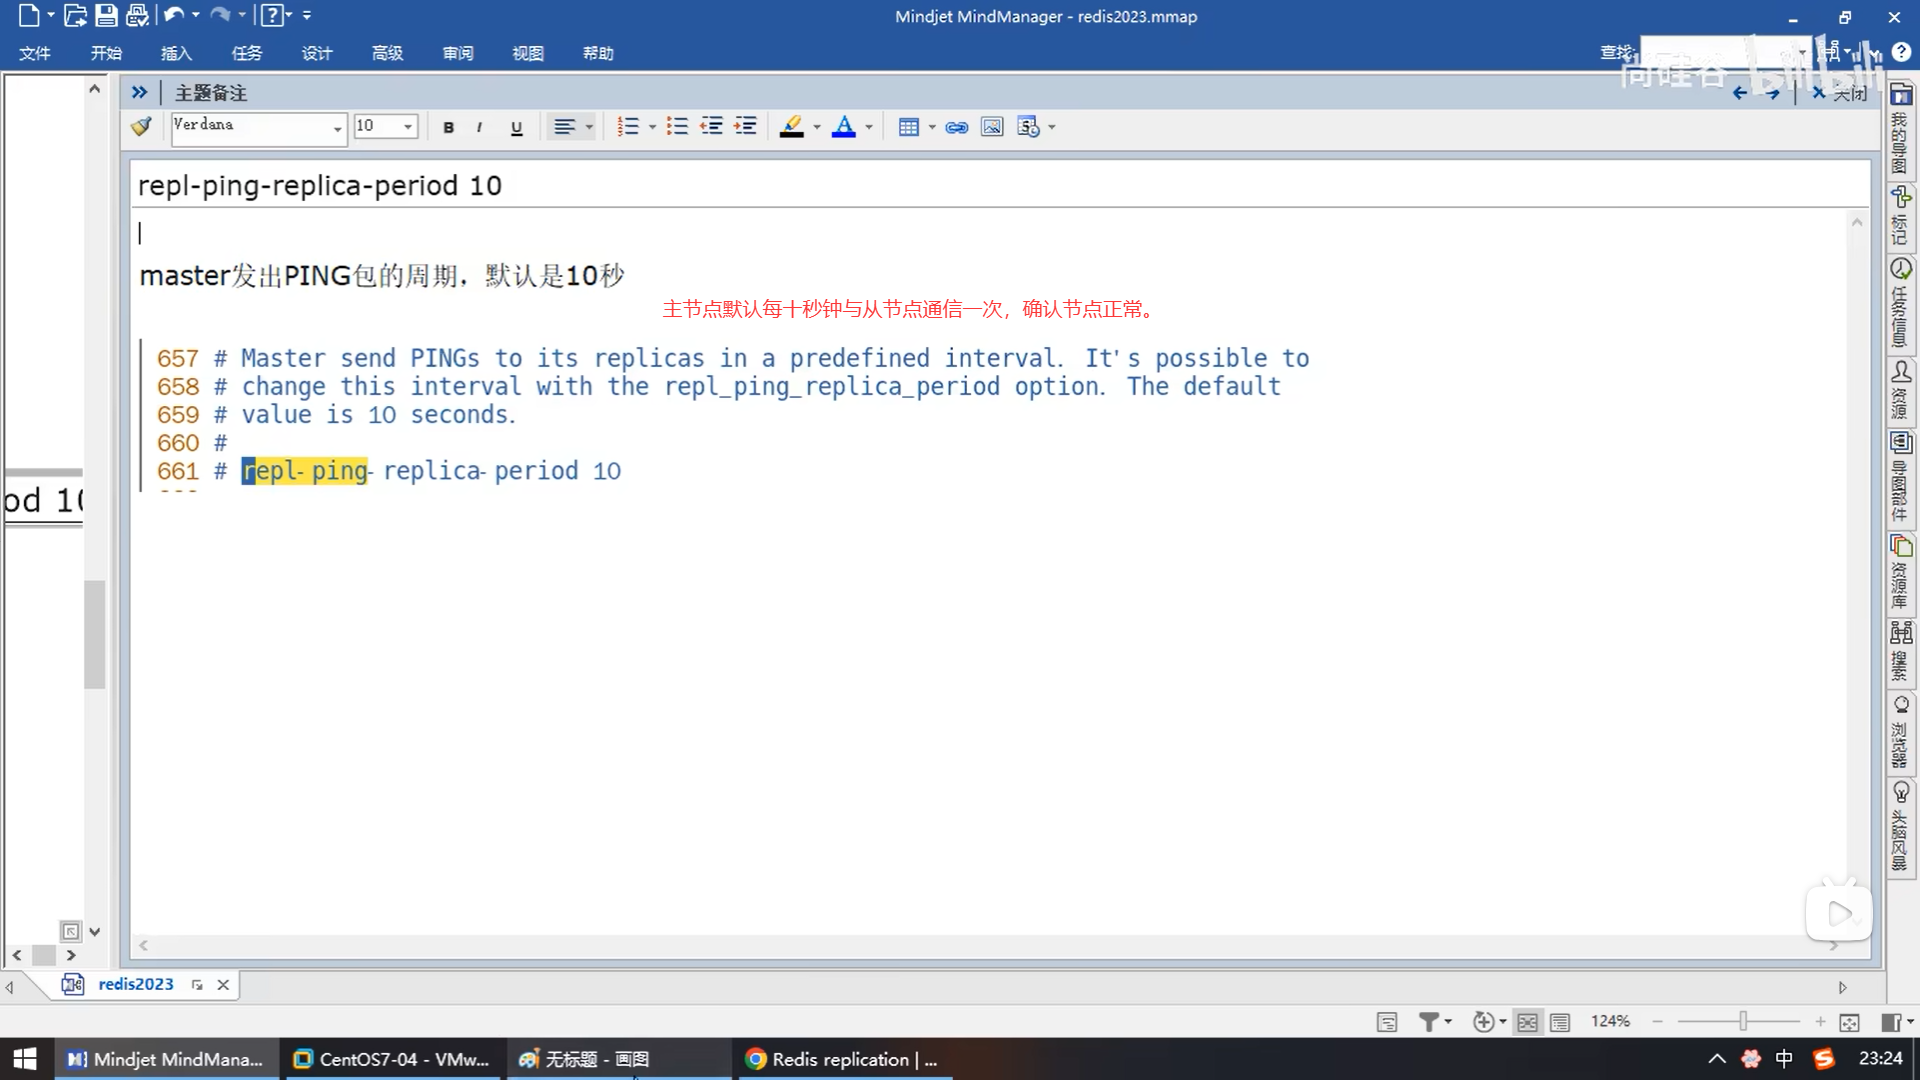The width and height of the screenshot is (1920, 1080).
Task: Click the clear formatting brush icon
Action: (141, 126)
